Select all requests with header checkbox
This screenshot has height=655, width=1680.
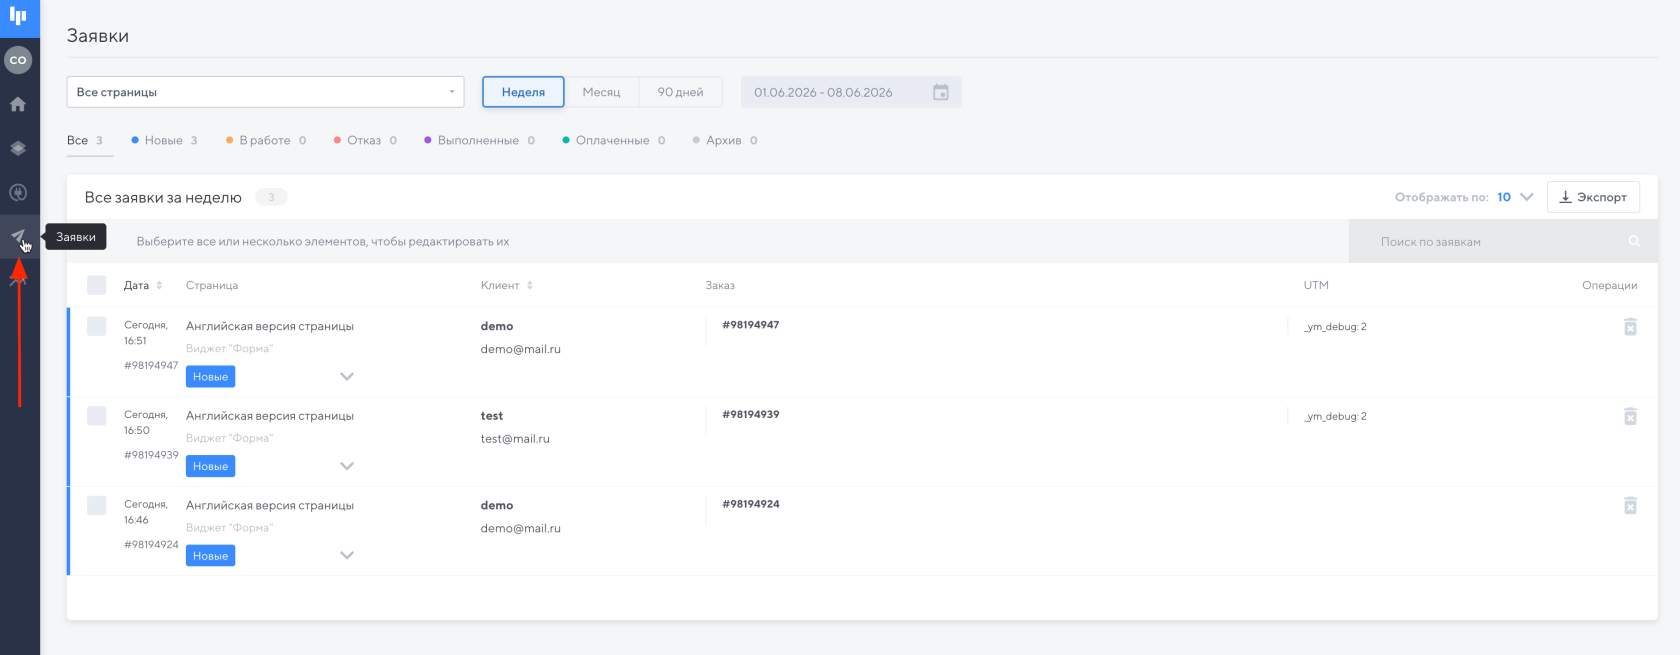[x=97, y=285]
